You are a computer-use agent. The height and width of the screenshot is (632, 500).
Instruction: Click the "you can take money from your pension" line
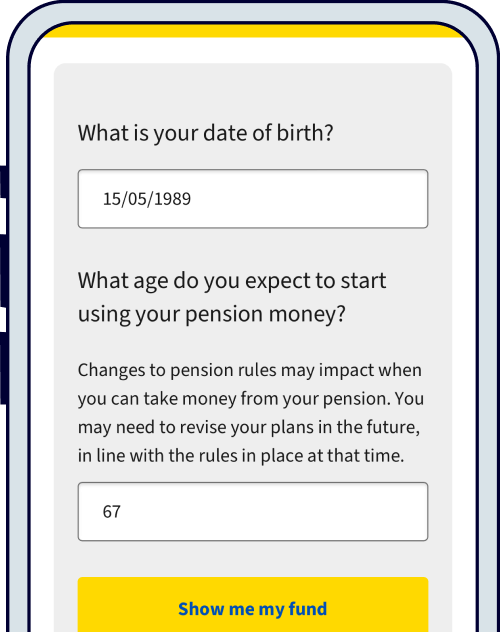(x=251, y=399)
